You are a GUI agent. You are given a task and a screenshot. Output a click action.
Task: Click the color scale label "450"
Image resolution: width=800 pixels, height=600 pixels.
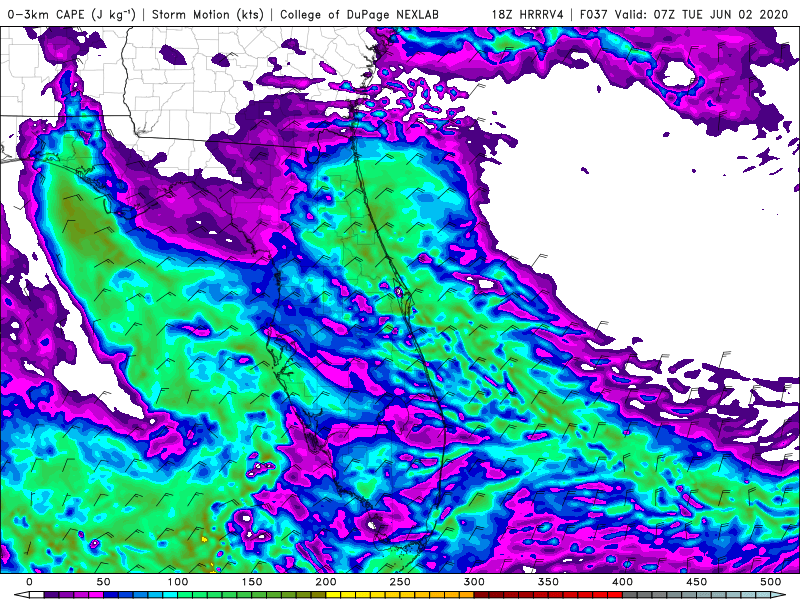pos(696,582)
